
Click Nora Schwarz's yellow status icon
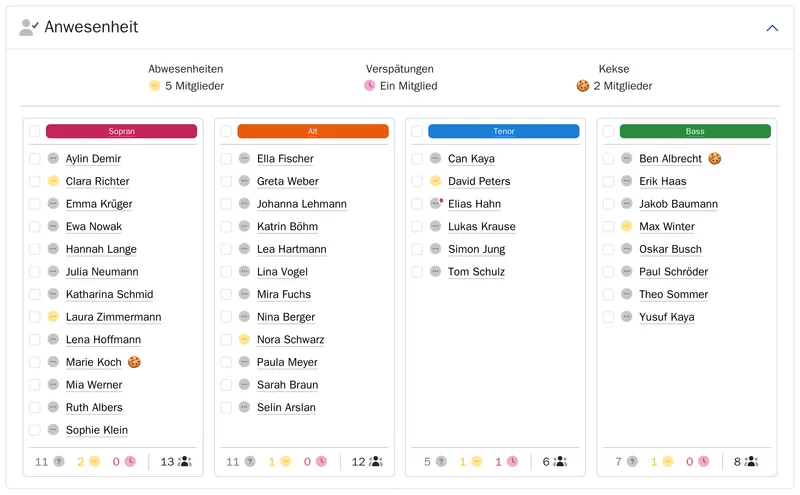pos(244,339)
